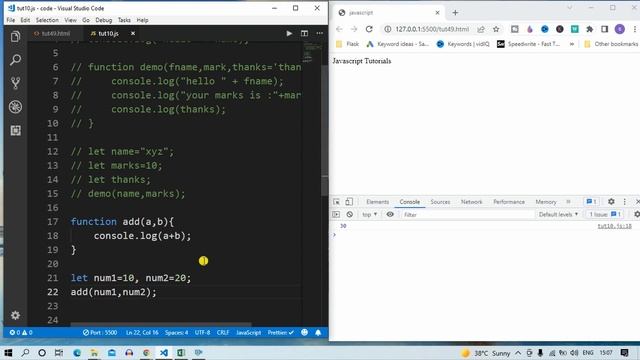
Task: Open the Manage gear in VS Code
Action: click(x=16, y=315)
